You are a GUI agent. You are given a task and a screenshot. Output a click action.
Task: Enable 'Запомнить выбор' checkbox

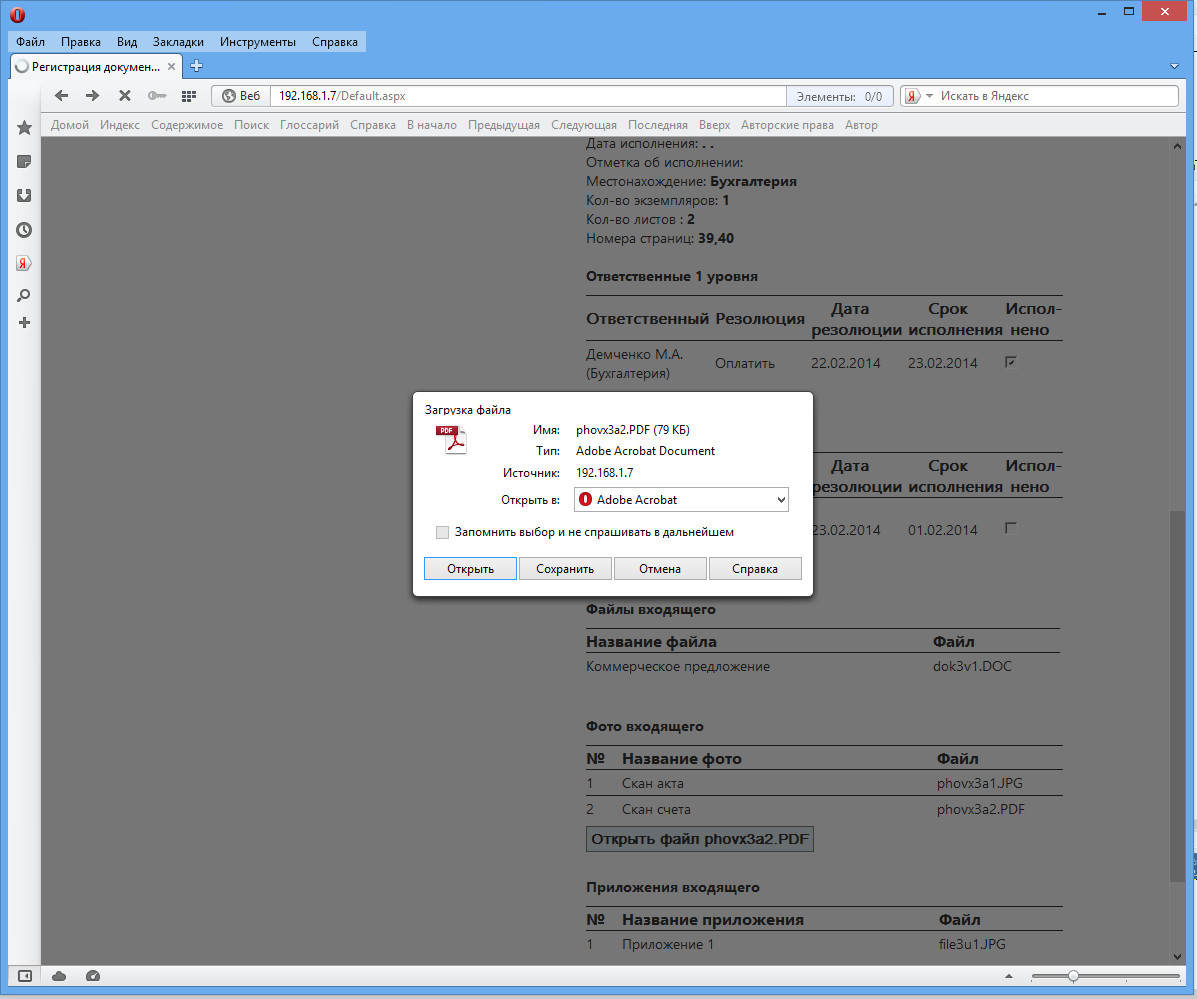pos(443,532)
